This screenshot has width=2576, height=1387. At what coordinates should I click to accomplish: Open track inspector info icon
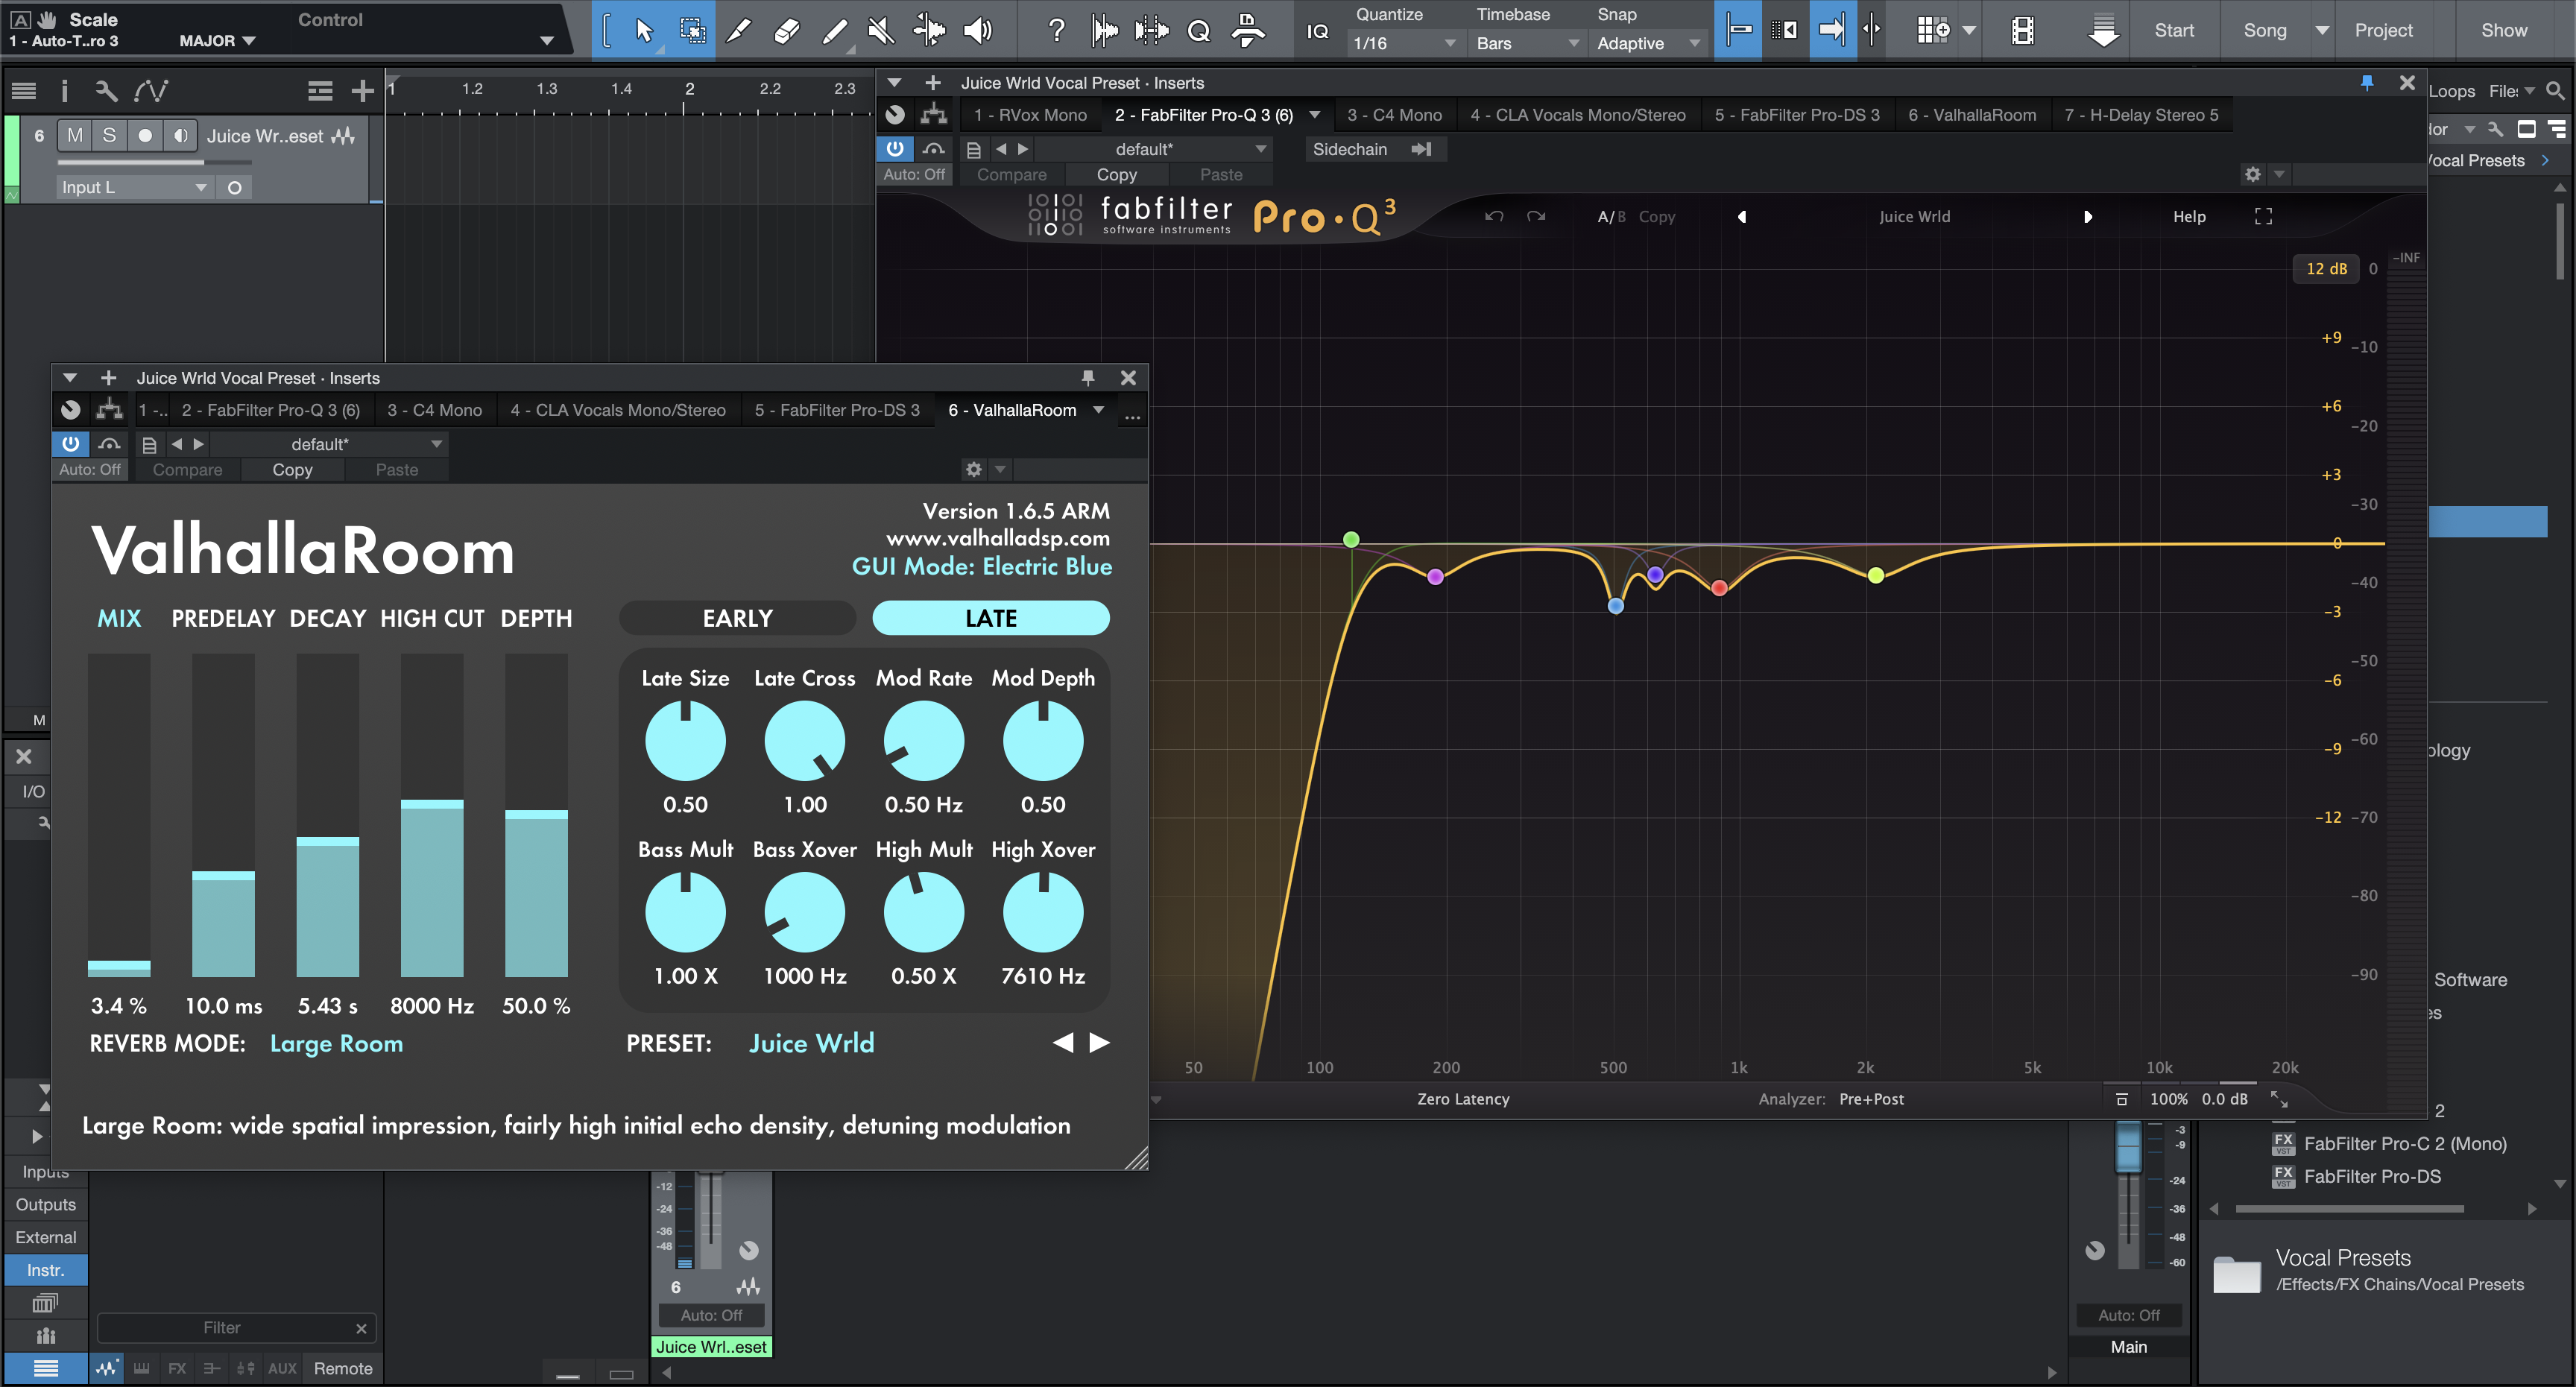[64, 91]
